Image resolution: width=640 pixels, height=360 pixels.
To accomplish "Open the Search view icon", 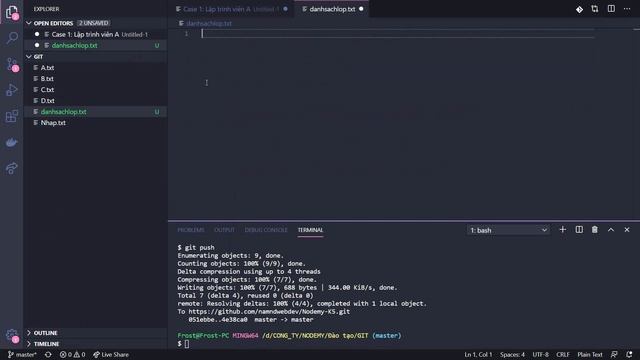I will click(12, 38).
